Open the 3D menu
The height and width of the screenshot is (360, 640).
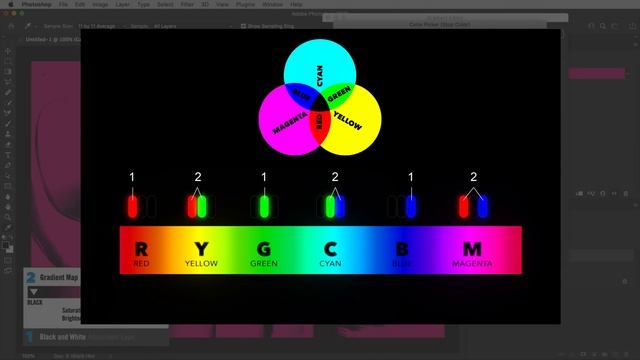(205, 4)
